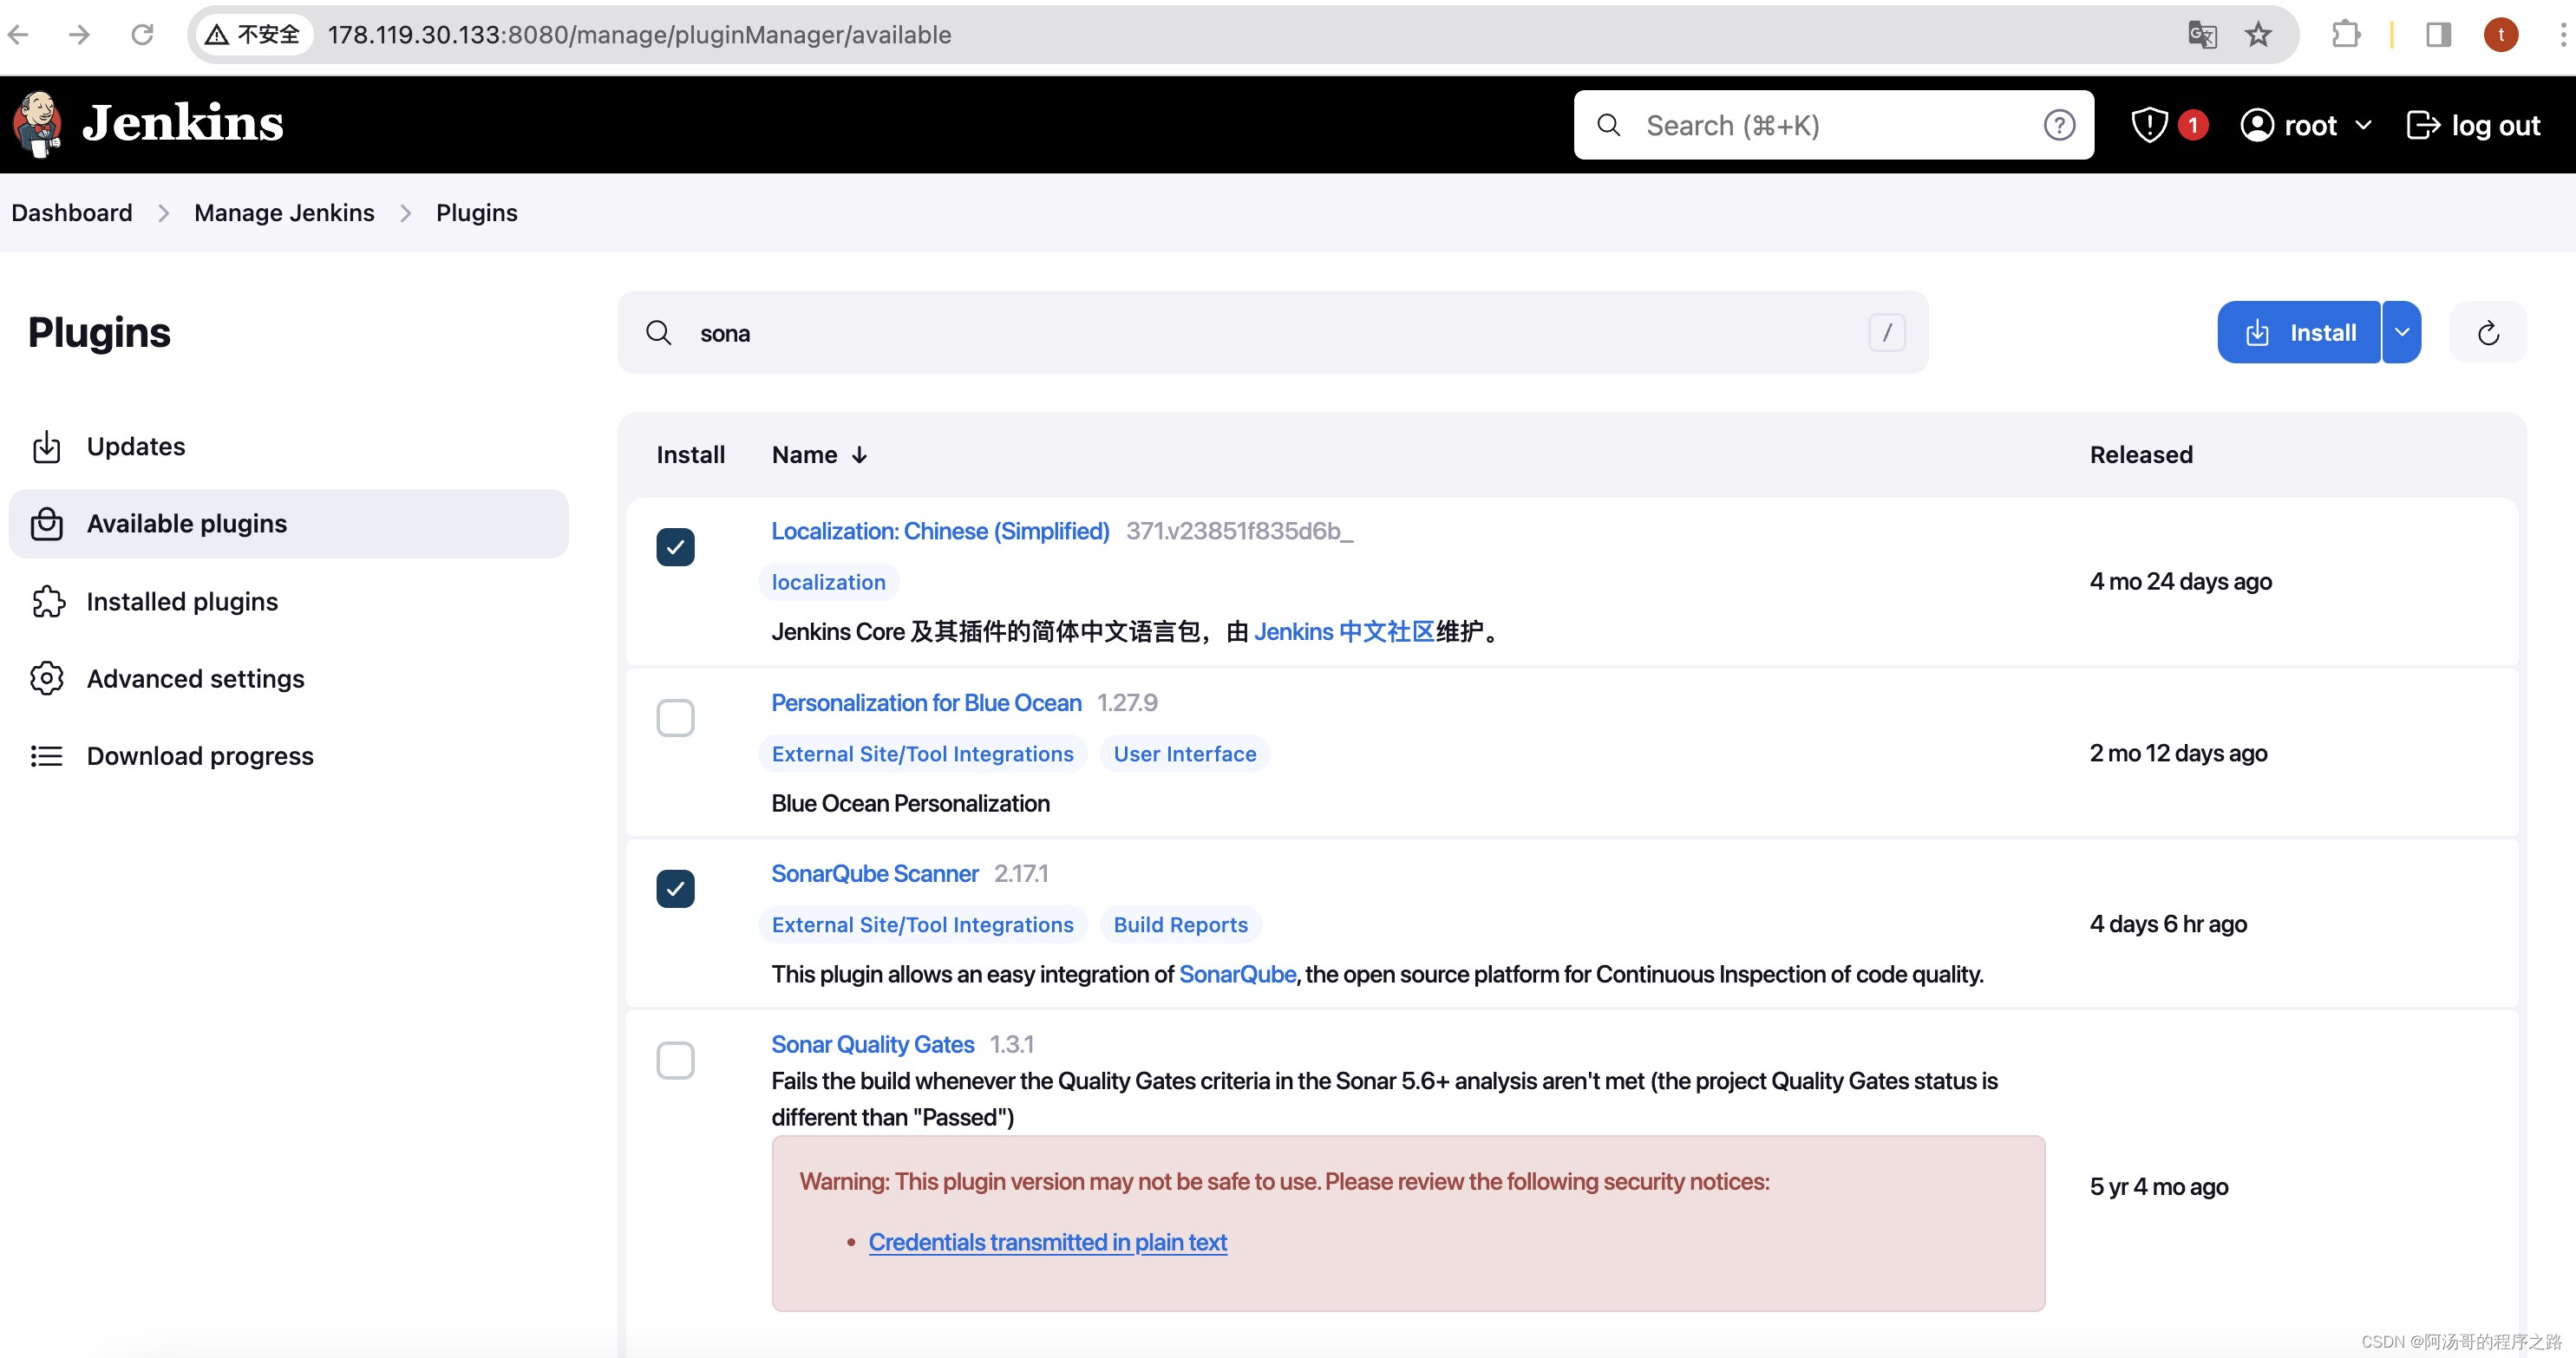Click the Plugins breadcrumb
This screenshot has height=1358, width=2576.
coord(477,213)
